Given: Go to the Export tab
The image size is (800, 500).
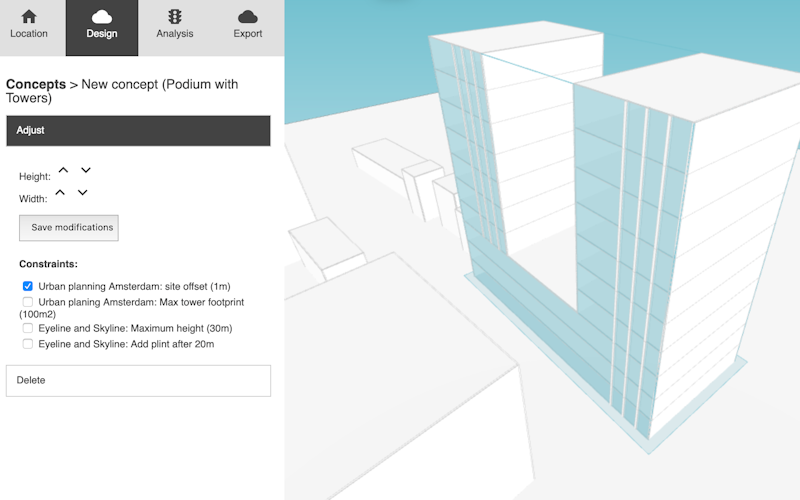Looking at the screenshot, I should 248,27.
